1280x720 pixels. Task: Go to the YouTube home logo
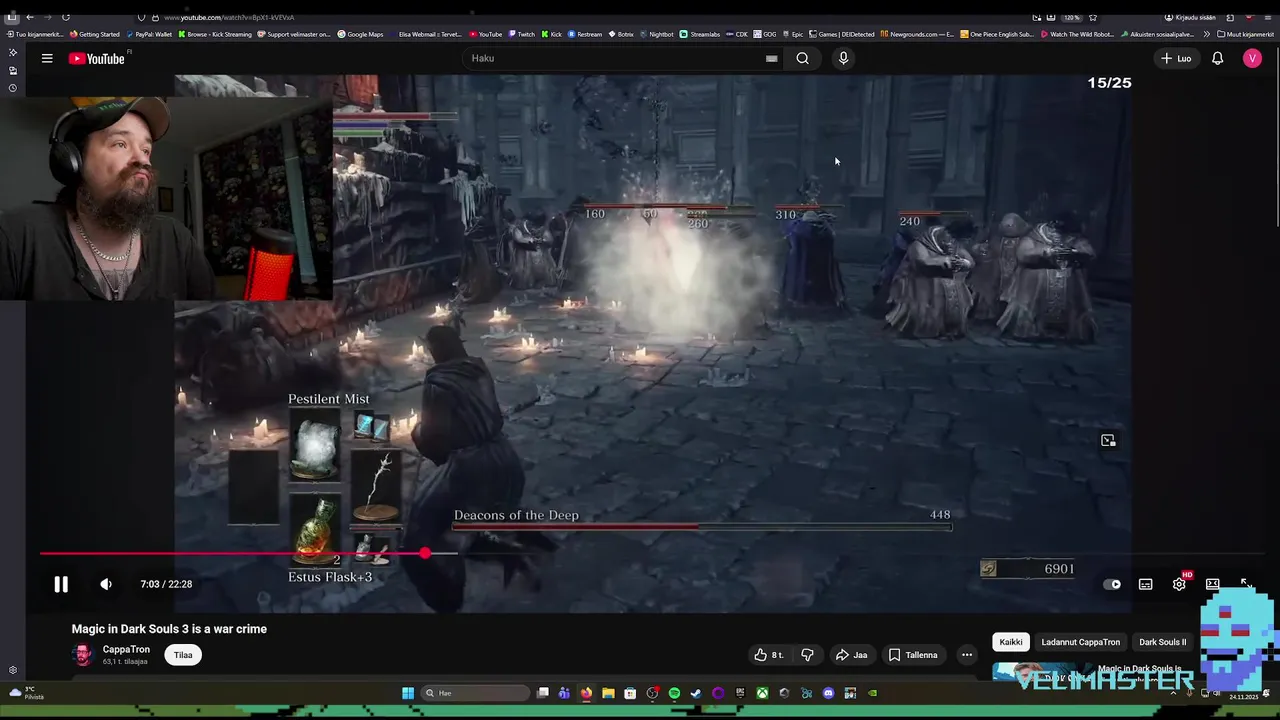(x=97, y=59)
